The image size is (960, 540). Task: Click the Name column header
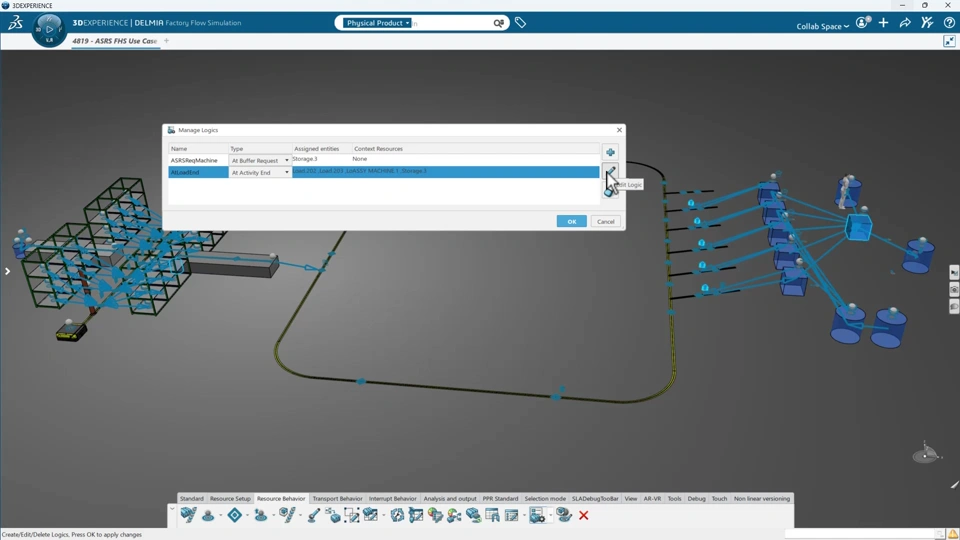pyautogui.click(x=198, y=149)
